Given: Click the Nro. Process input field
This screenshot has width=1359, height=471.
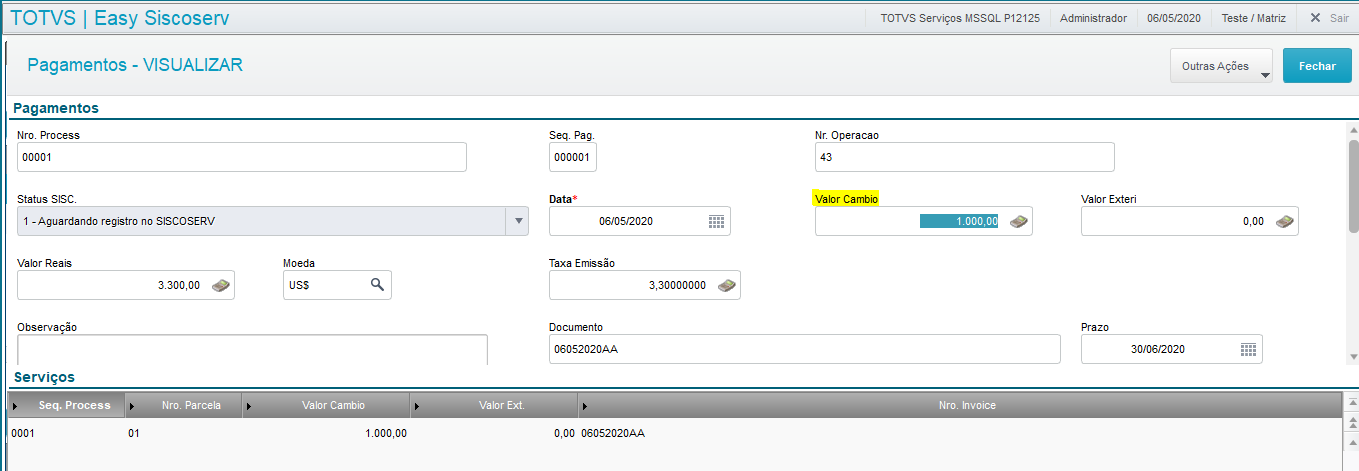Looking at the screenshot, I should 242,157.
